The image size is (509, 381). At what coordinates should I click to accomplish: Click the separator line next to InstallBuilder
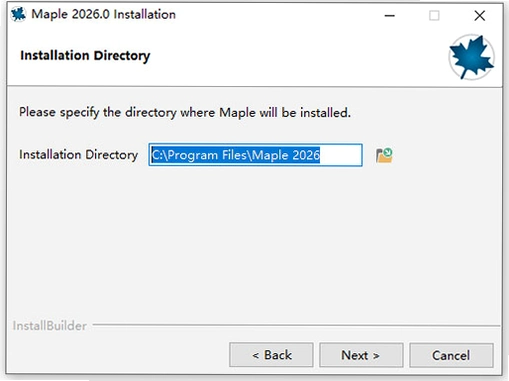click(296, 325)
